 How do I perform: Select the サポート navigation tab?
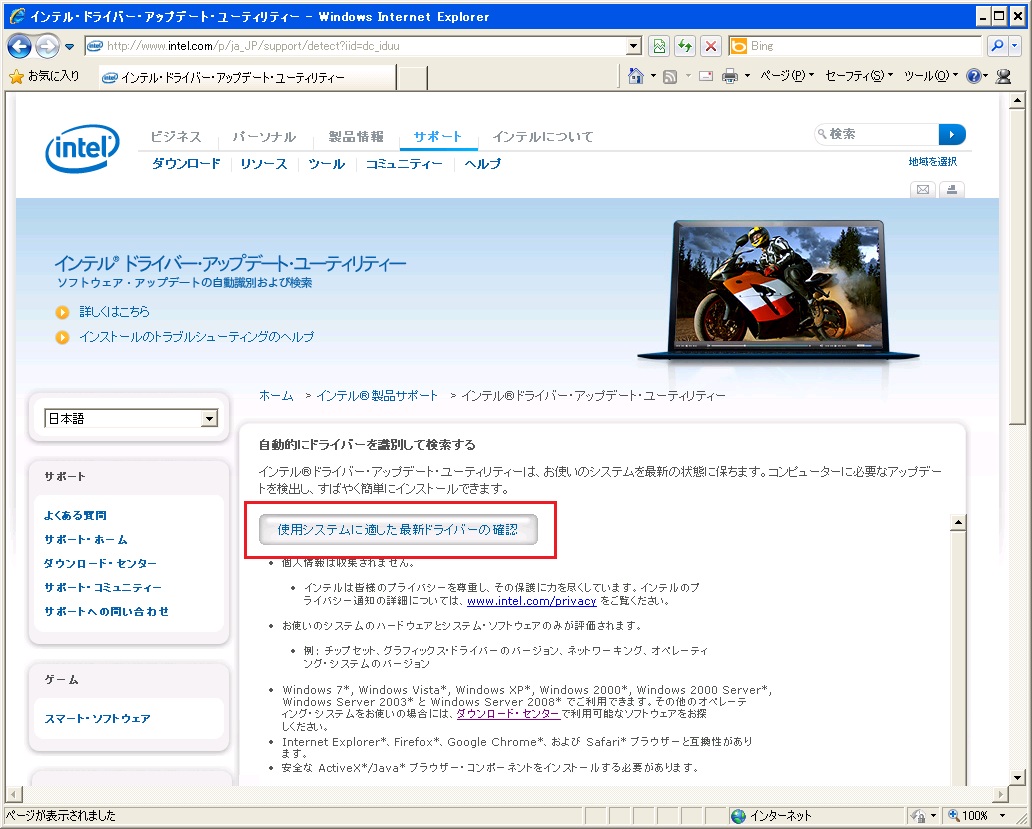click(438, 136)
